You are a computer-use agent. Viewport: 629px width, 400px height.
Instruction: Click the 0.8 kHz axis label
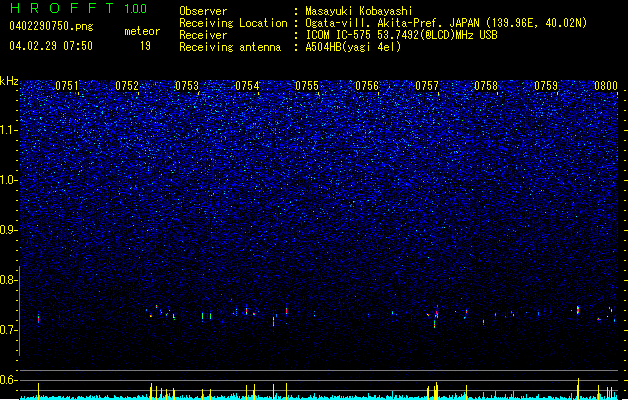pos(8,280)
